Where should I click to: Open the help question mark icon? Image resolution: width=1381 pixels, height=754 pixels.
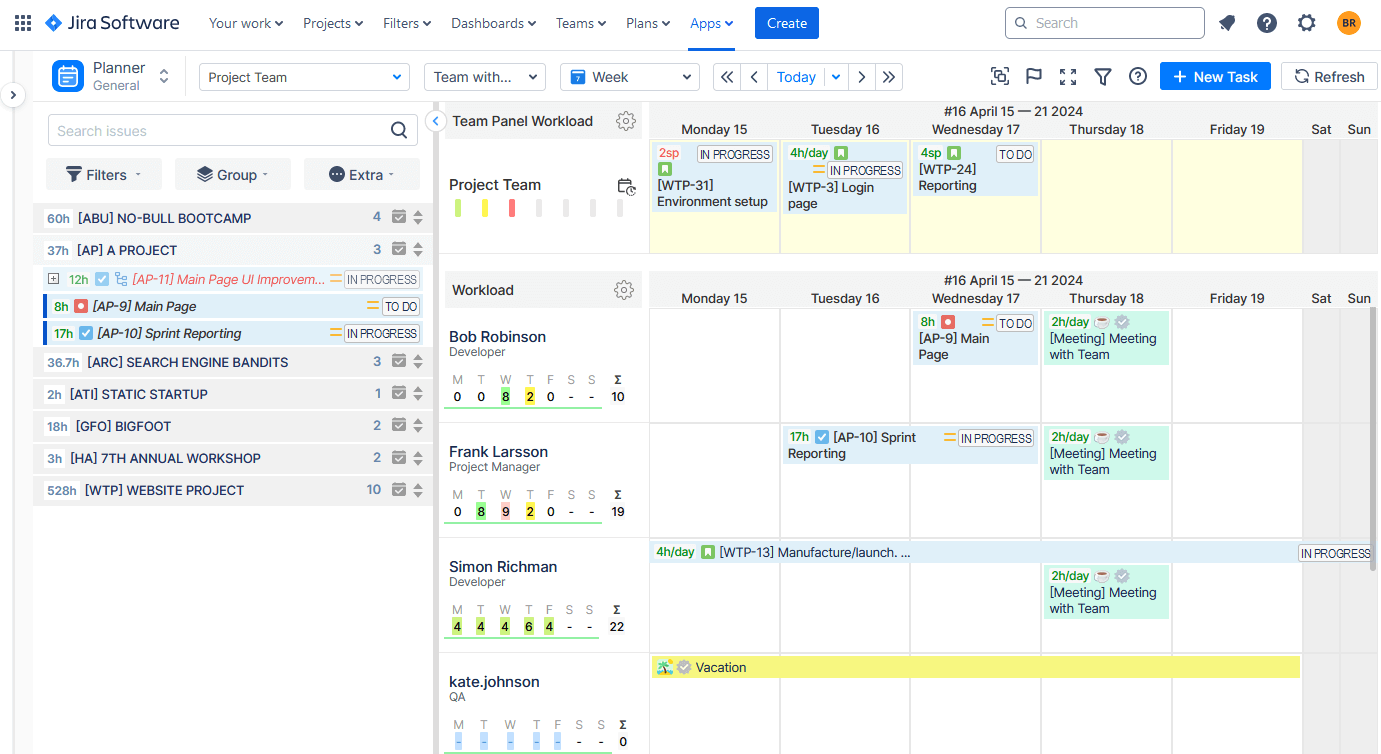(x=1267, y=23)
